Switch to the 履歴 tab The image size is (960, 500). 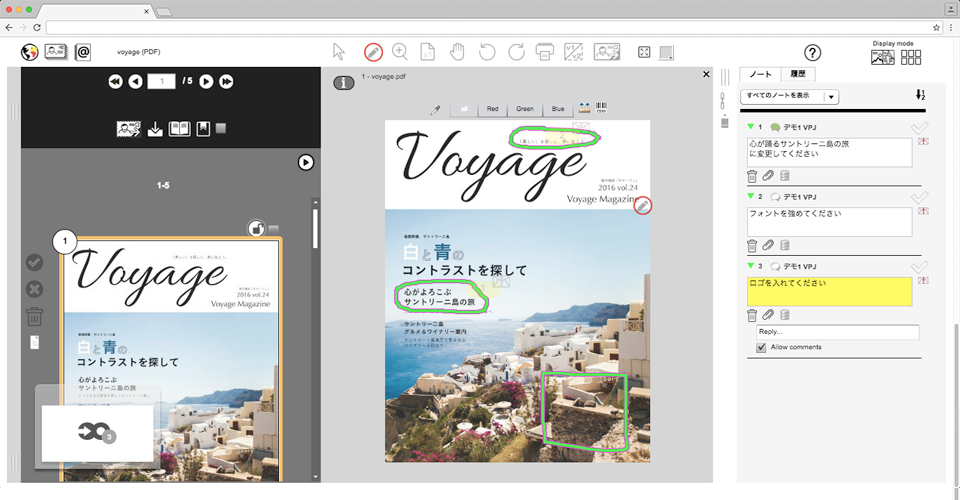pyautogui.click(x=798, y=74)
